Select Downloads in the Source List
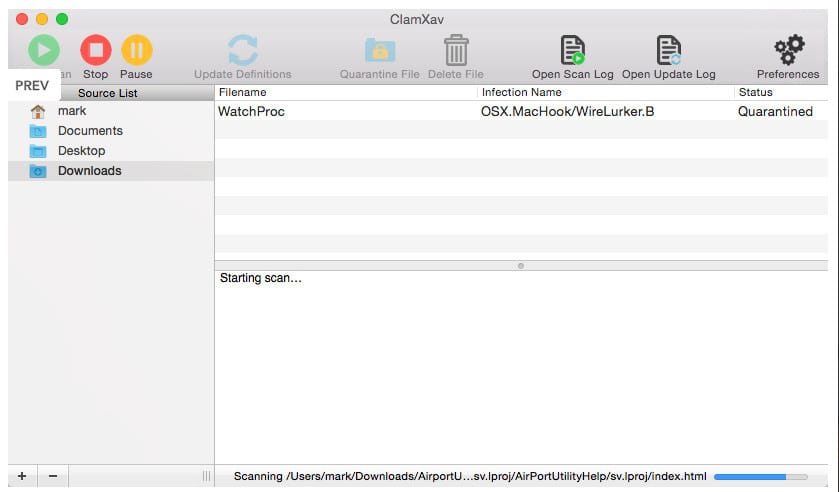839x492 pixels. [x=89, y=171]
